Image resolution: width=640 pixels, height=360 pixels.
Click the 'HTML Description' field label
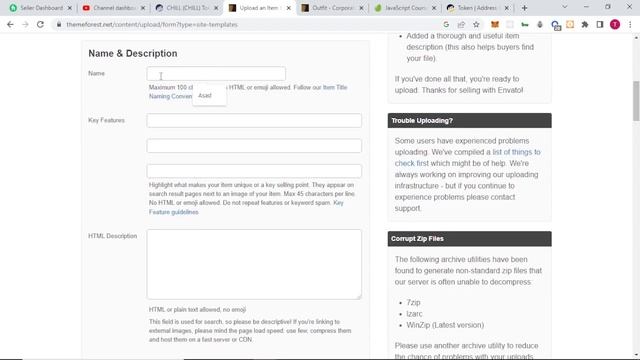click(113, 236)
